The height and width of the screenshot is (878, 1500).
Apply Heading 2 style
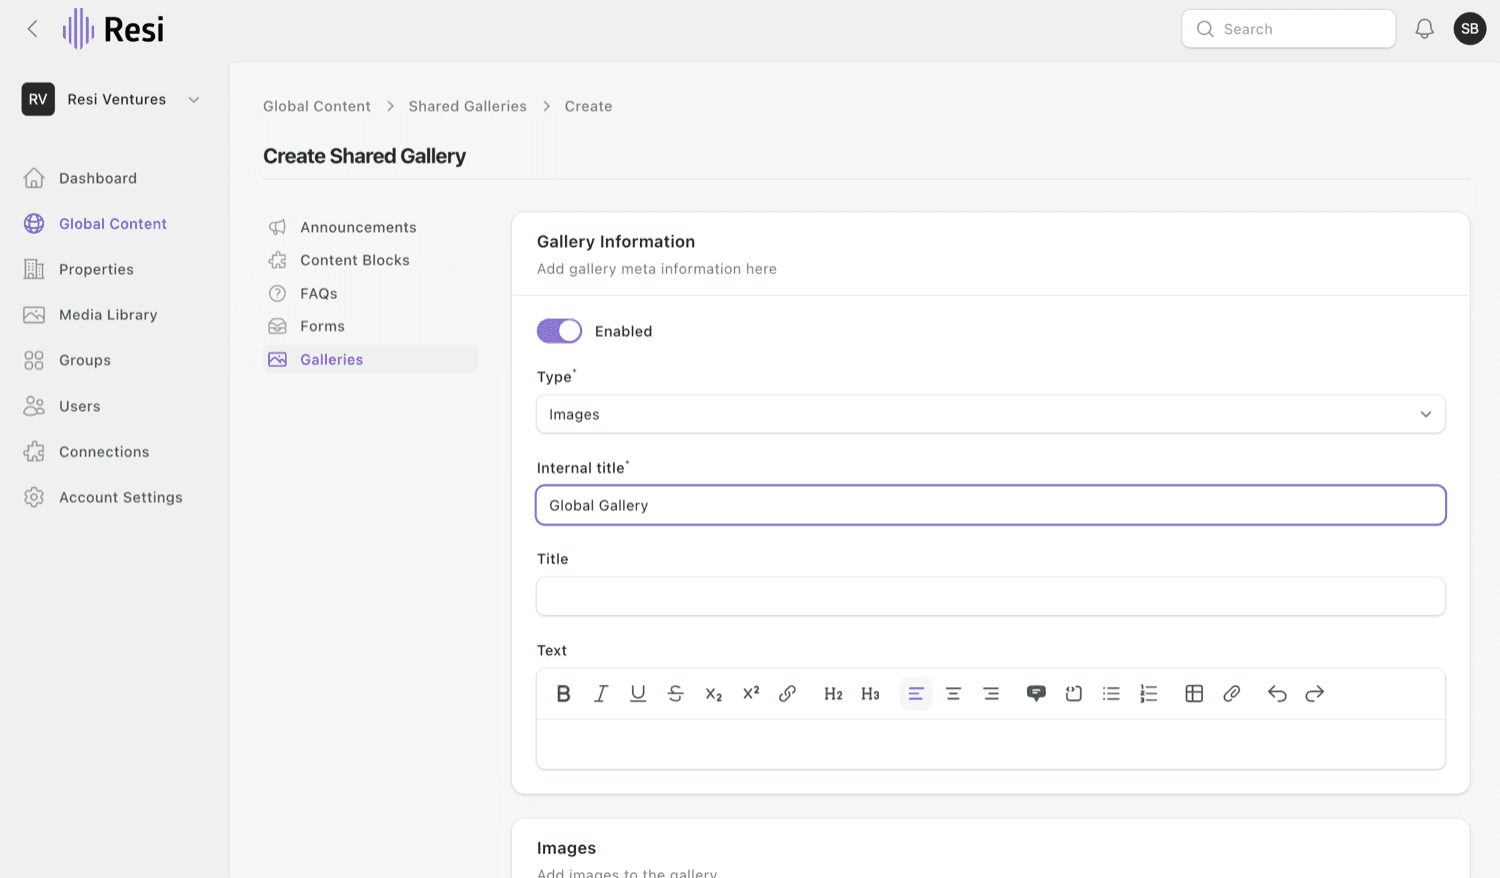click(833, 694)
